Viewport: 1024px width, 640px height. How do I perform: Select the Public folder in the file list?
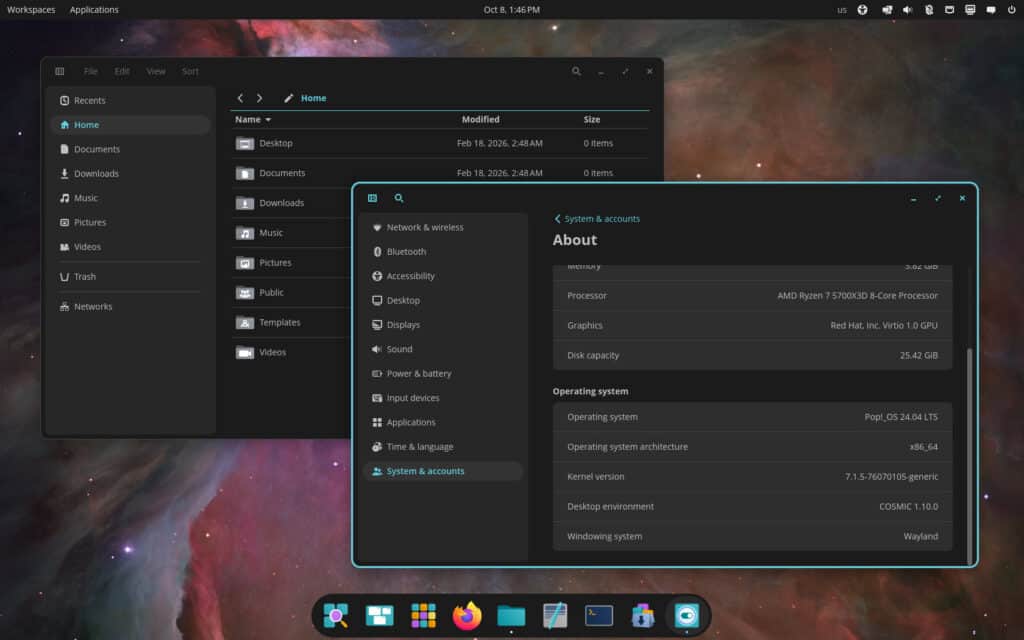tap(291, 293)
